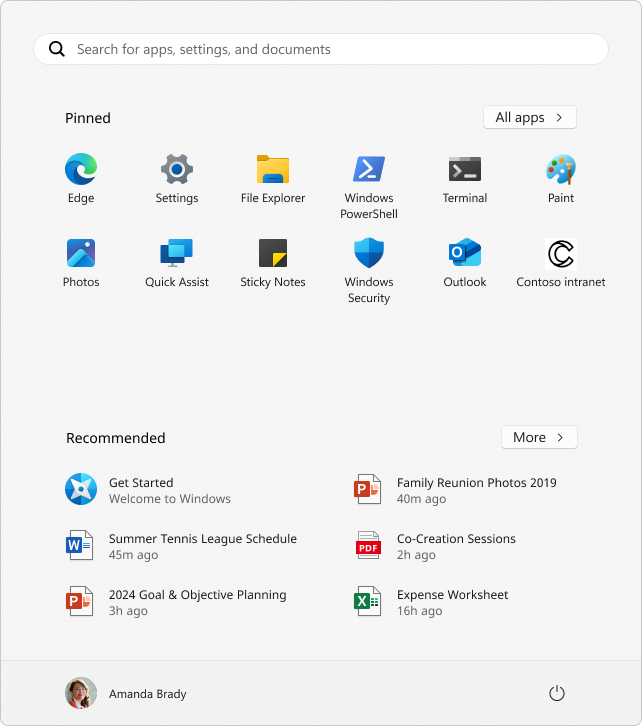Open the Expense Worksheet file
The image size is (642, 726).
452,602
